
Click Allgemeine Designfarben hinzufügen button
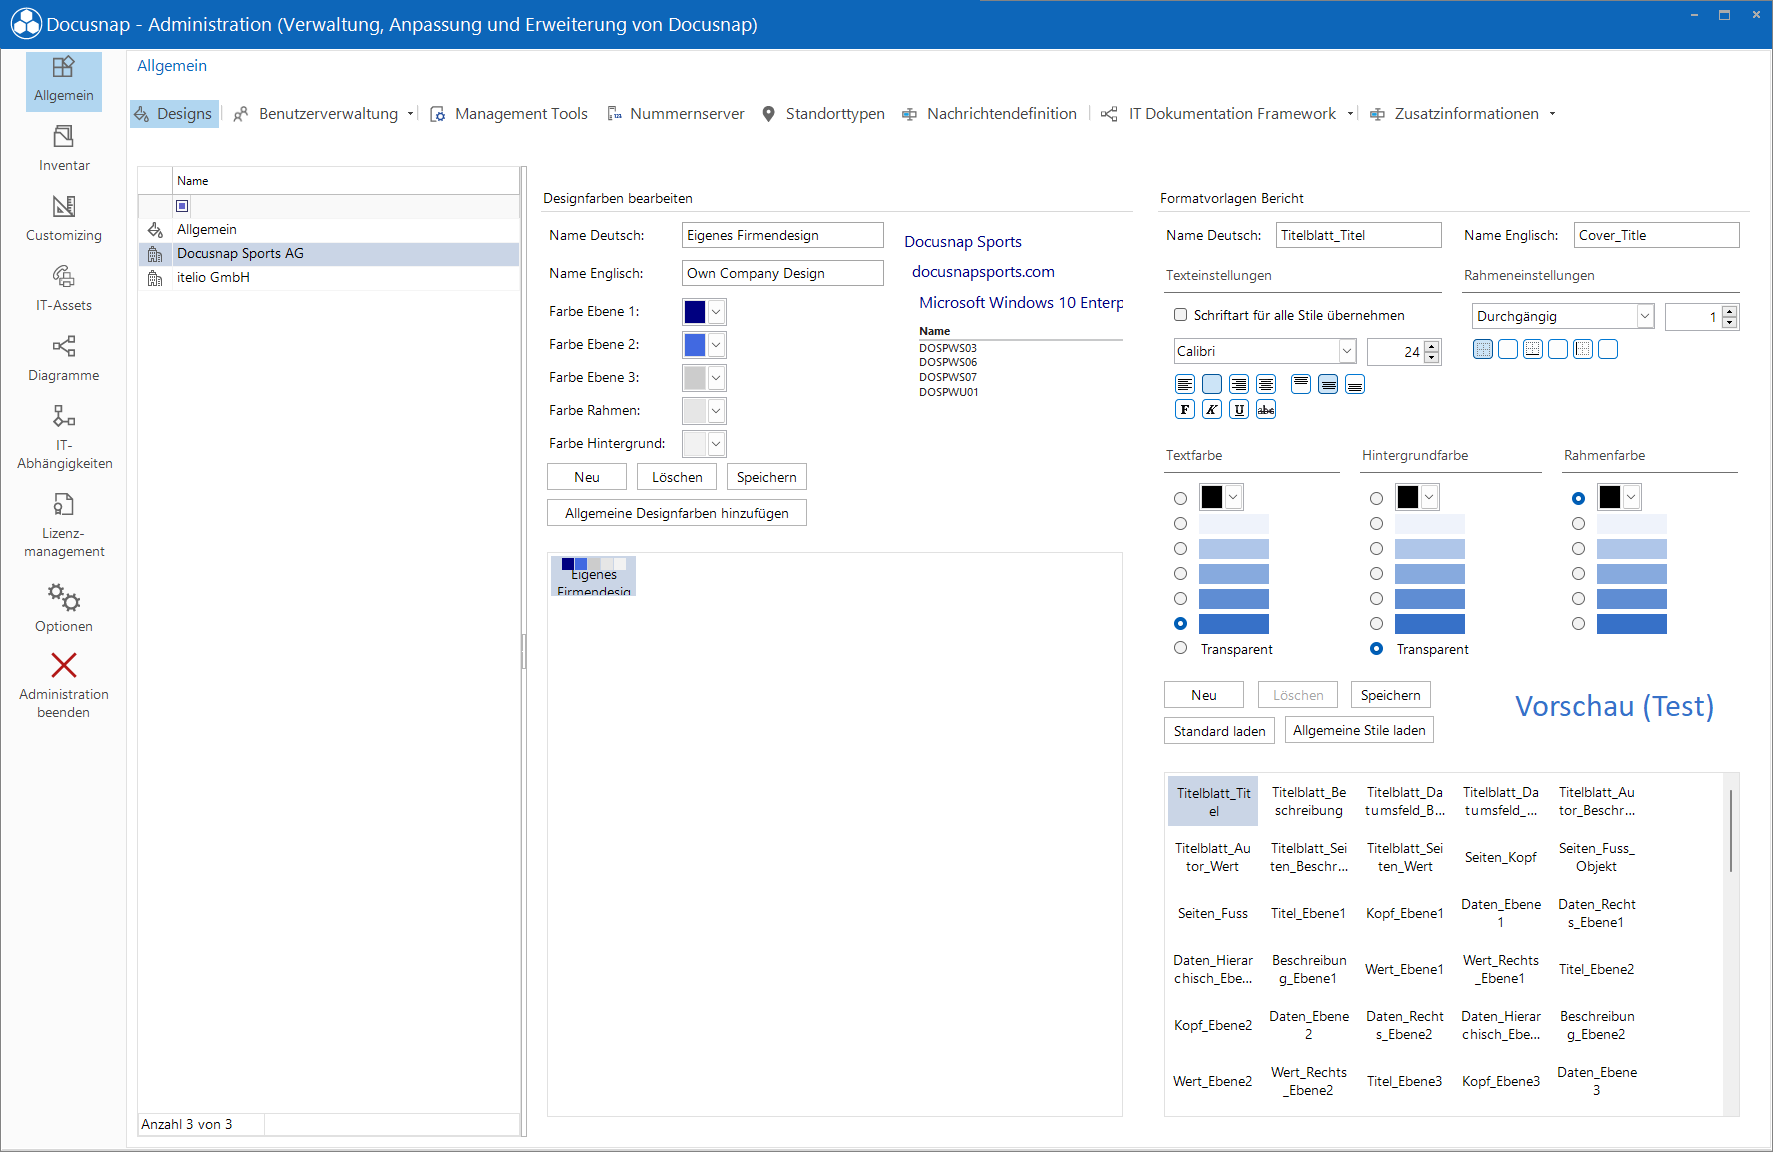click(x=677, y=513)
